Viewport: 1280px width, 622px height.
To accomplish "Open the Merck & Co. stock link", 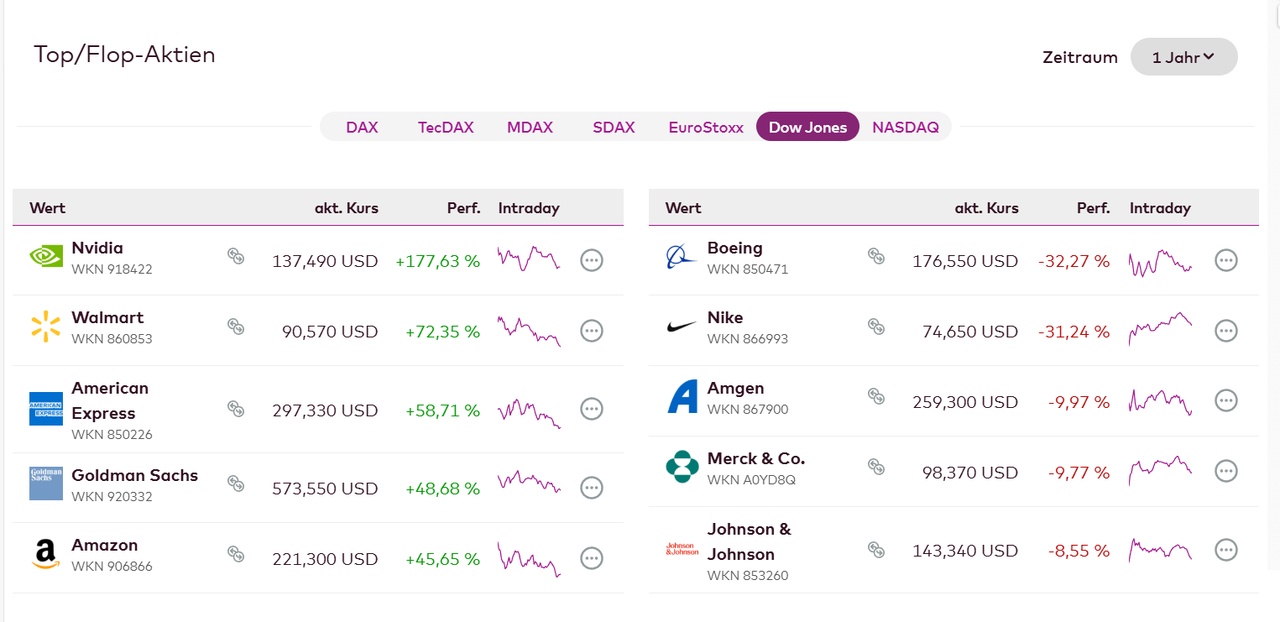I will pos(756,459).
